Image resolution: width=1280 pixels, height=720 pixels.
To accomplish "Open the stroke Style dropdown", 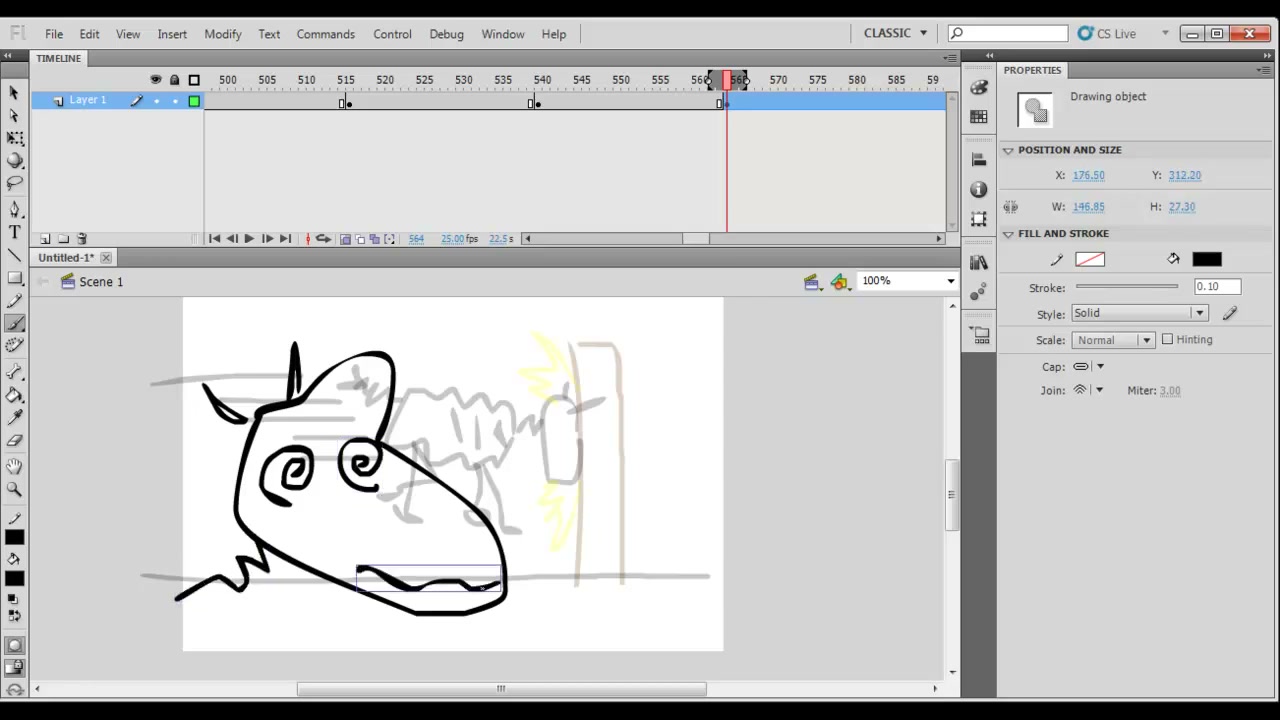I will click(1139, 313).
